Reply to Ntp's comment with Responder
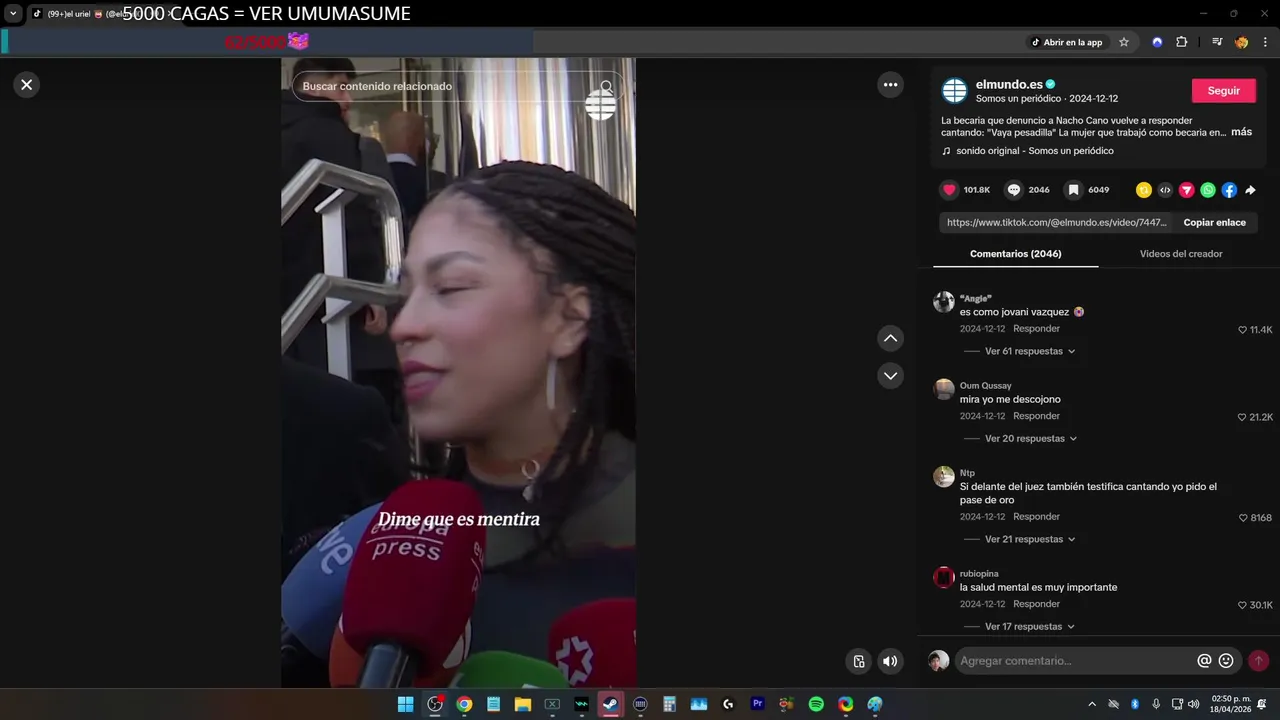The image size is (1280, 720). tap(1036, 517)
